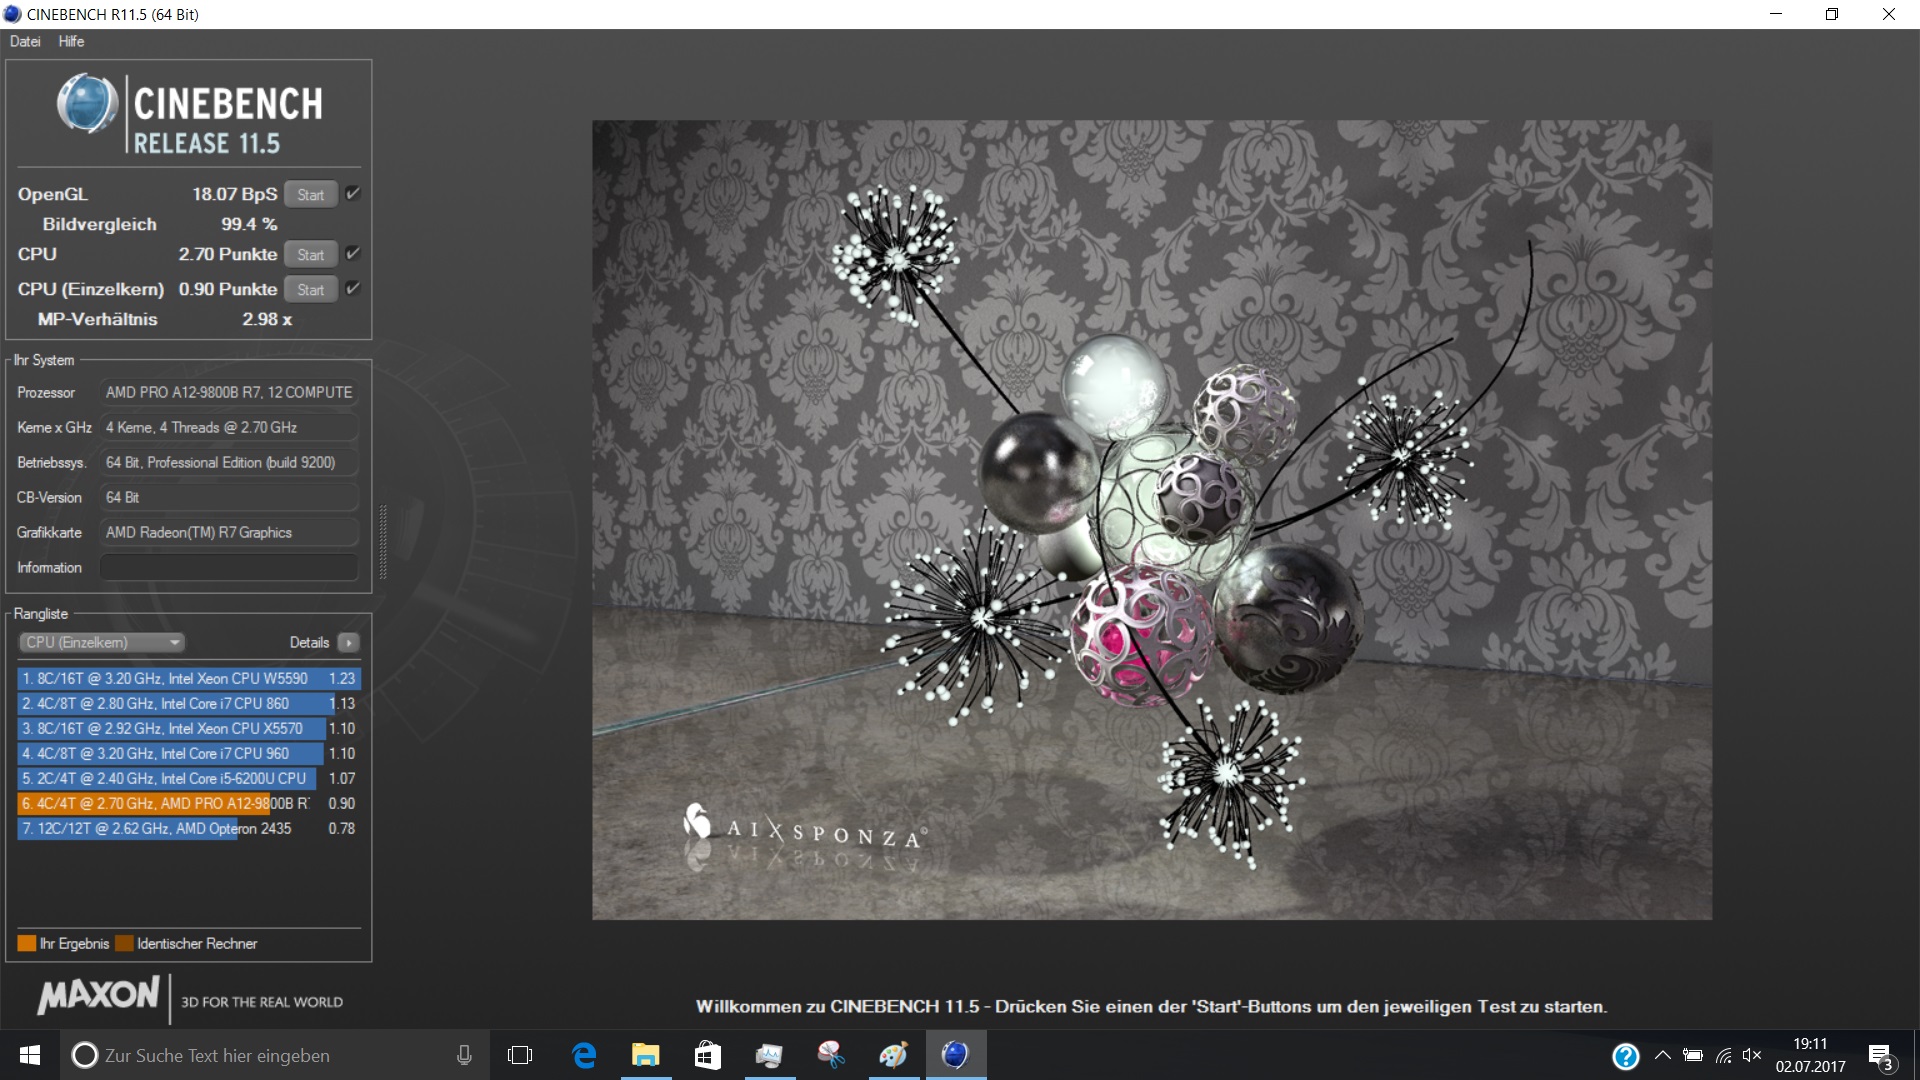Open File Explorer from the taskbar

pos(646,1055)
